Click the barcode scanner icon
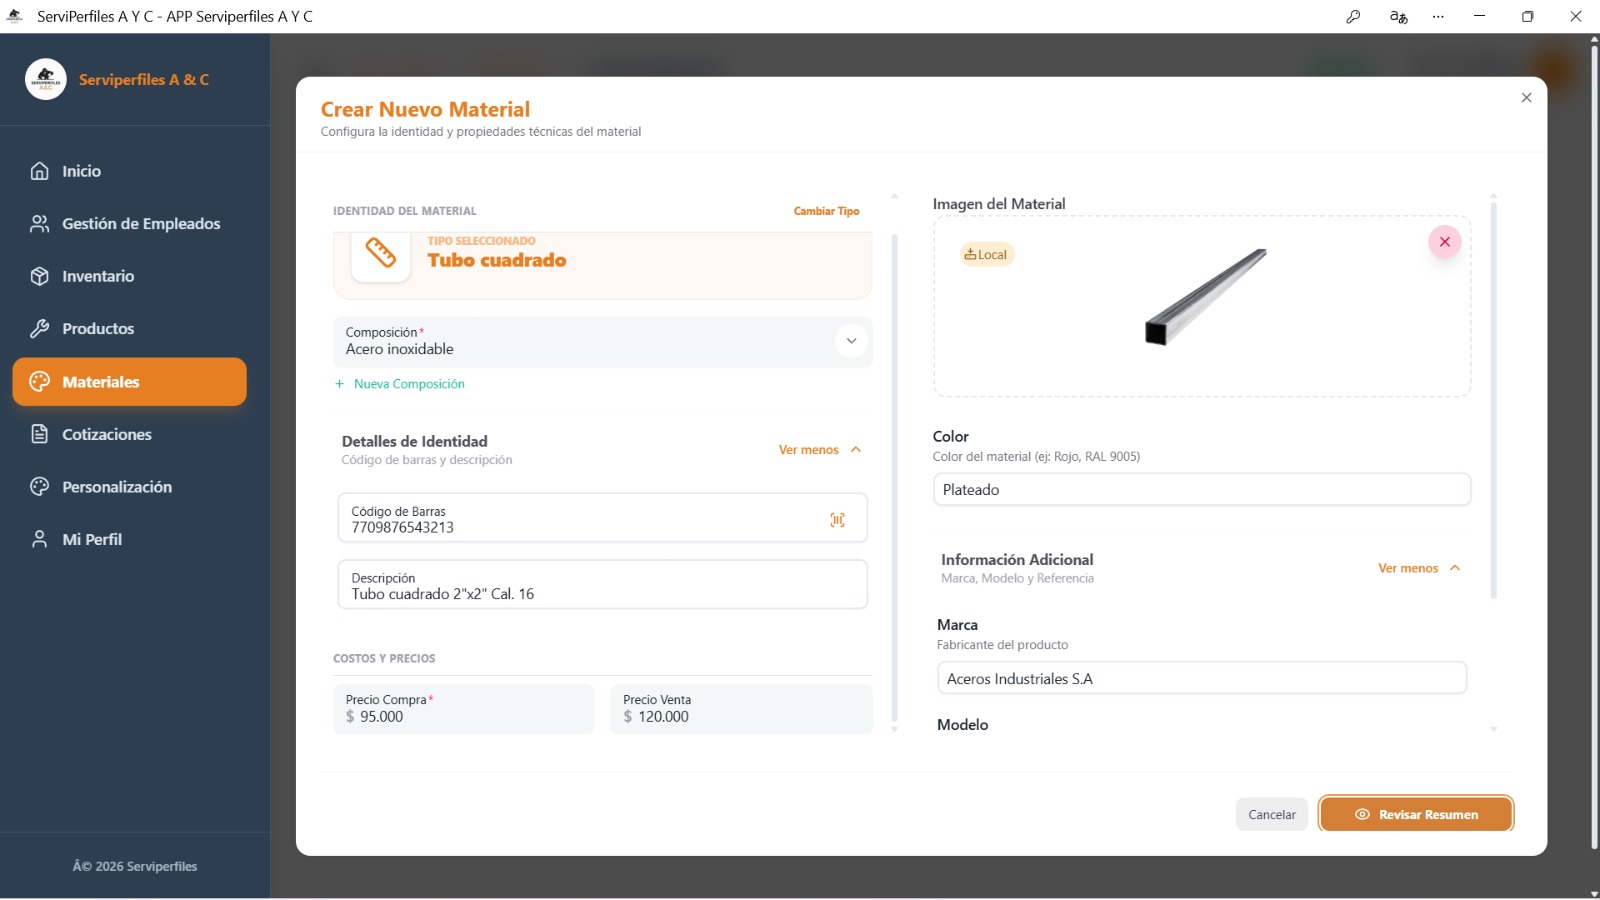 pos(838,520)
